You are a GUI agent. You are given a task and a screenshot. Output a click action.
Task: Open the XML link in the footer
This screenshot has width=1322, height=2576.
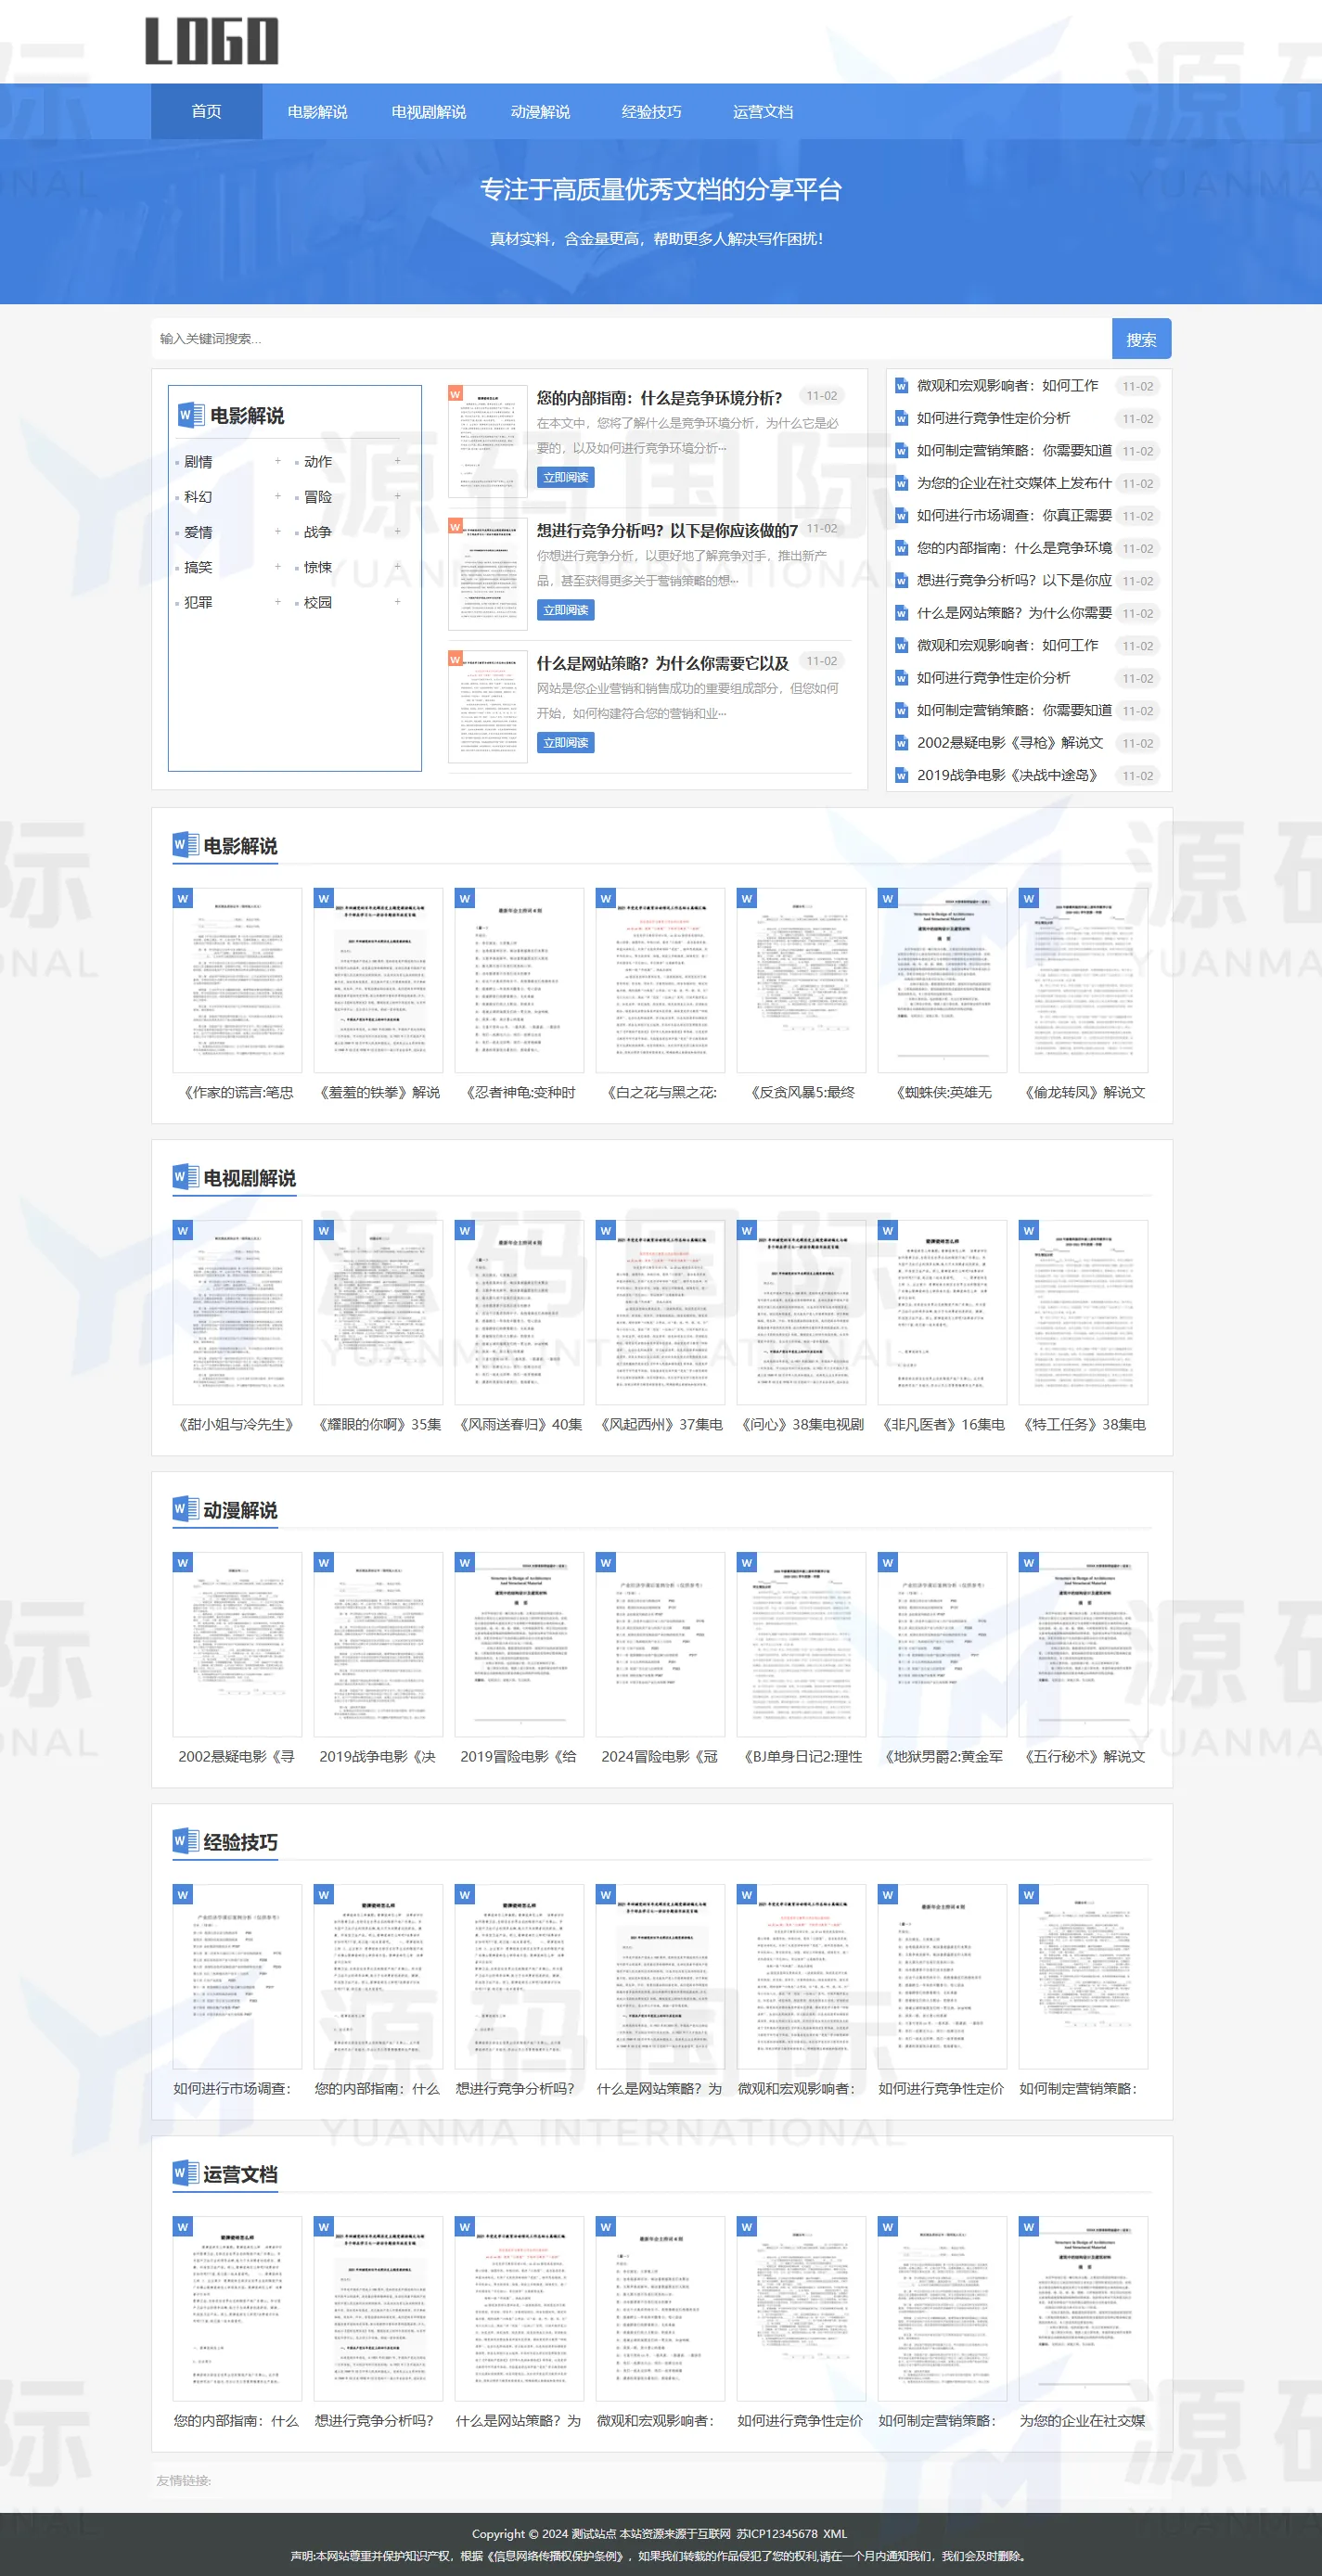(835, 2533)
